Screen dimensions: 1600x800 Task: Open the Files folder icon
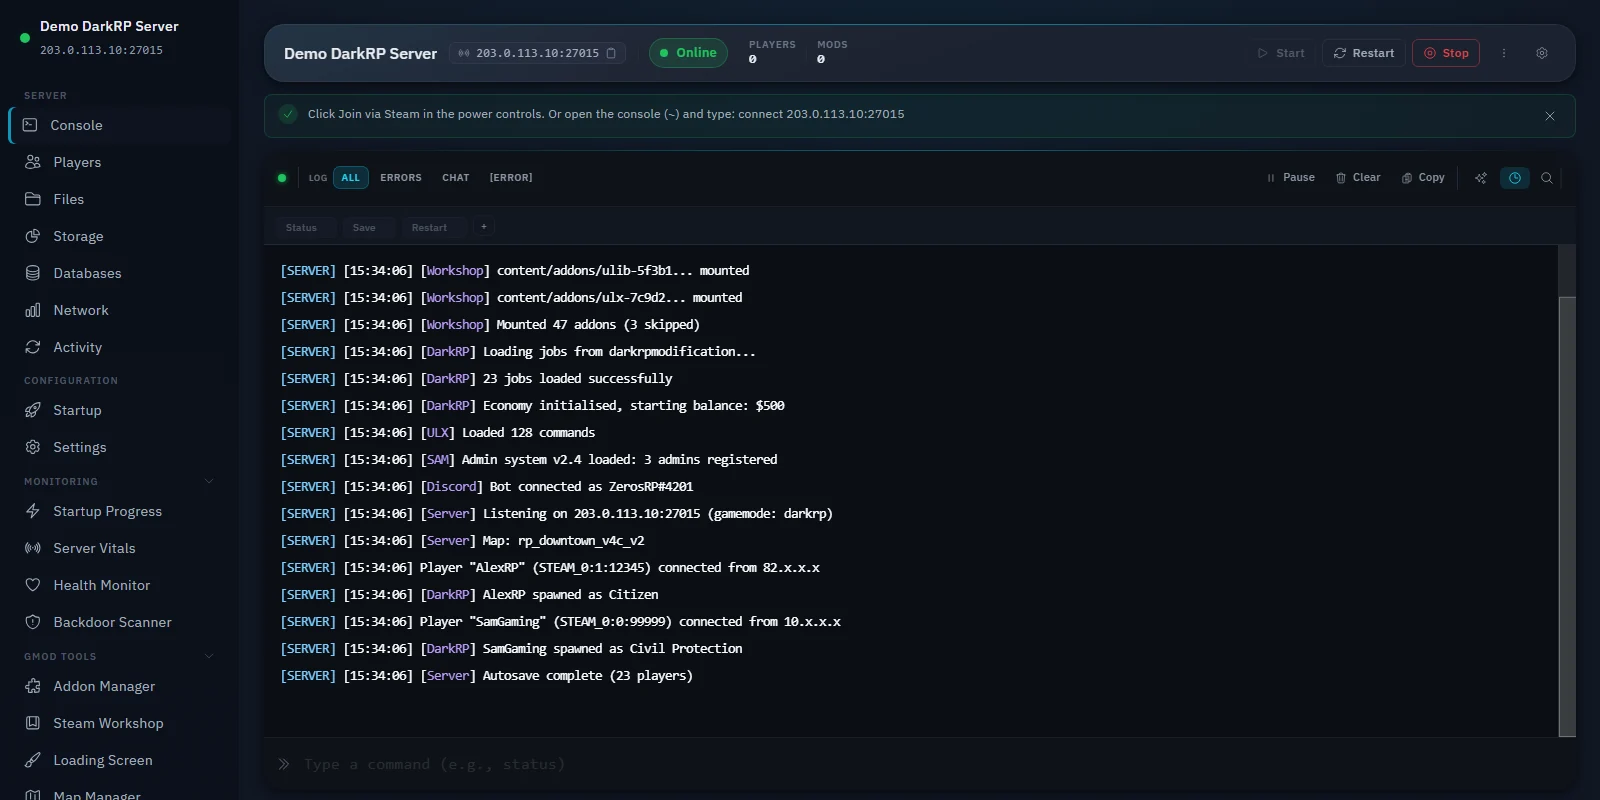click(x=33, y=199)
